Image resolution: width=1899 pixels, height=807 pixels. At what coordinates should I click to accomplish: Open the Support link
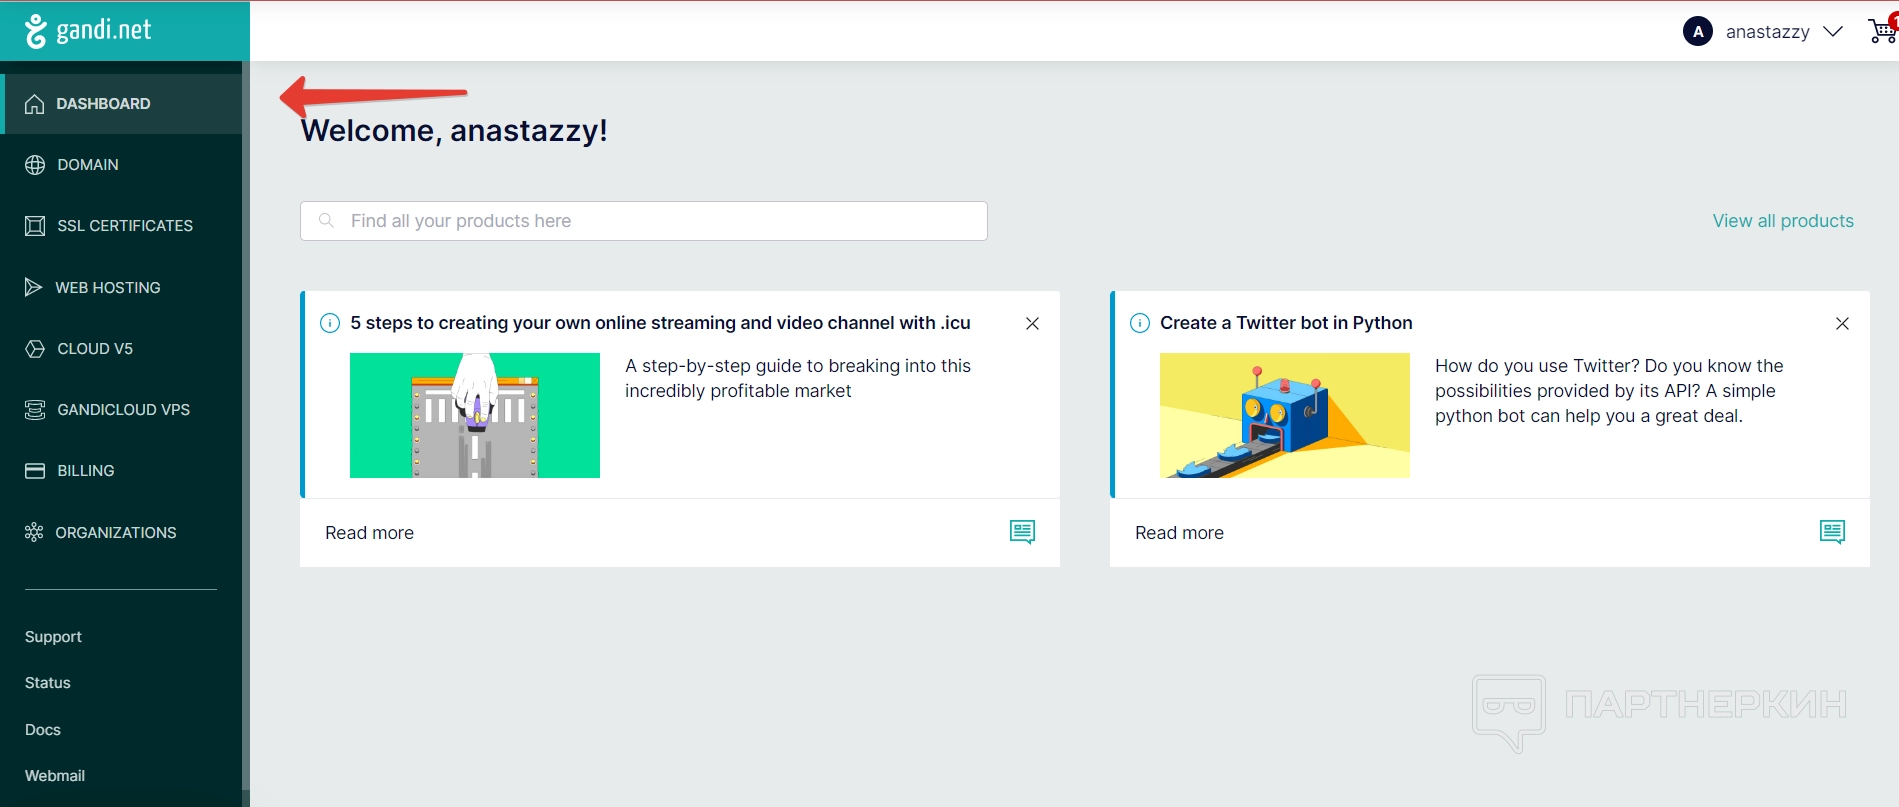tap(53, 637)
